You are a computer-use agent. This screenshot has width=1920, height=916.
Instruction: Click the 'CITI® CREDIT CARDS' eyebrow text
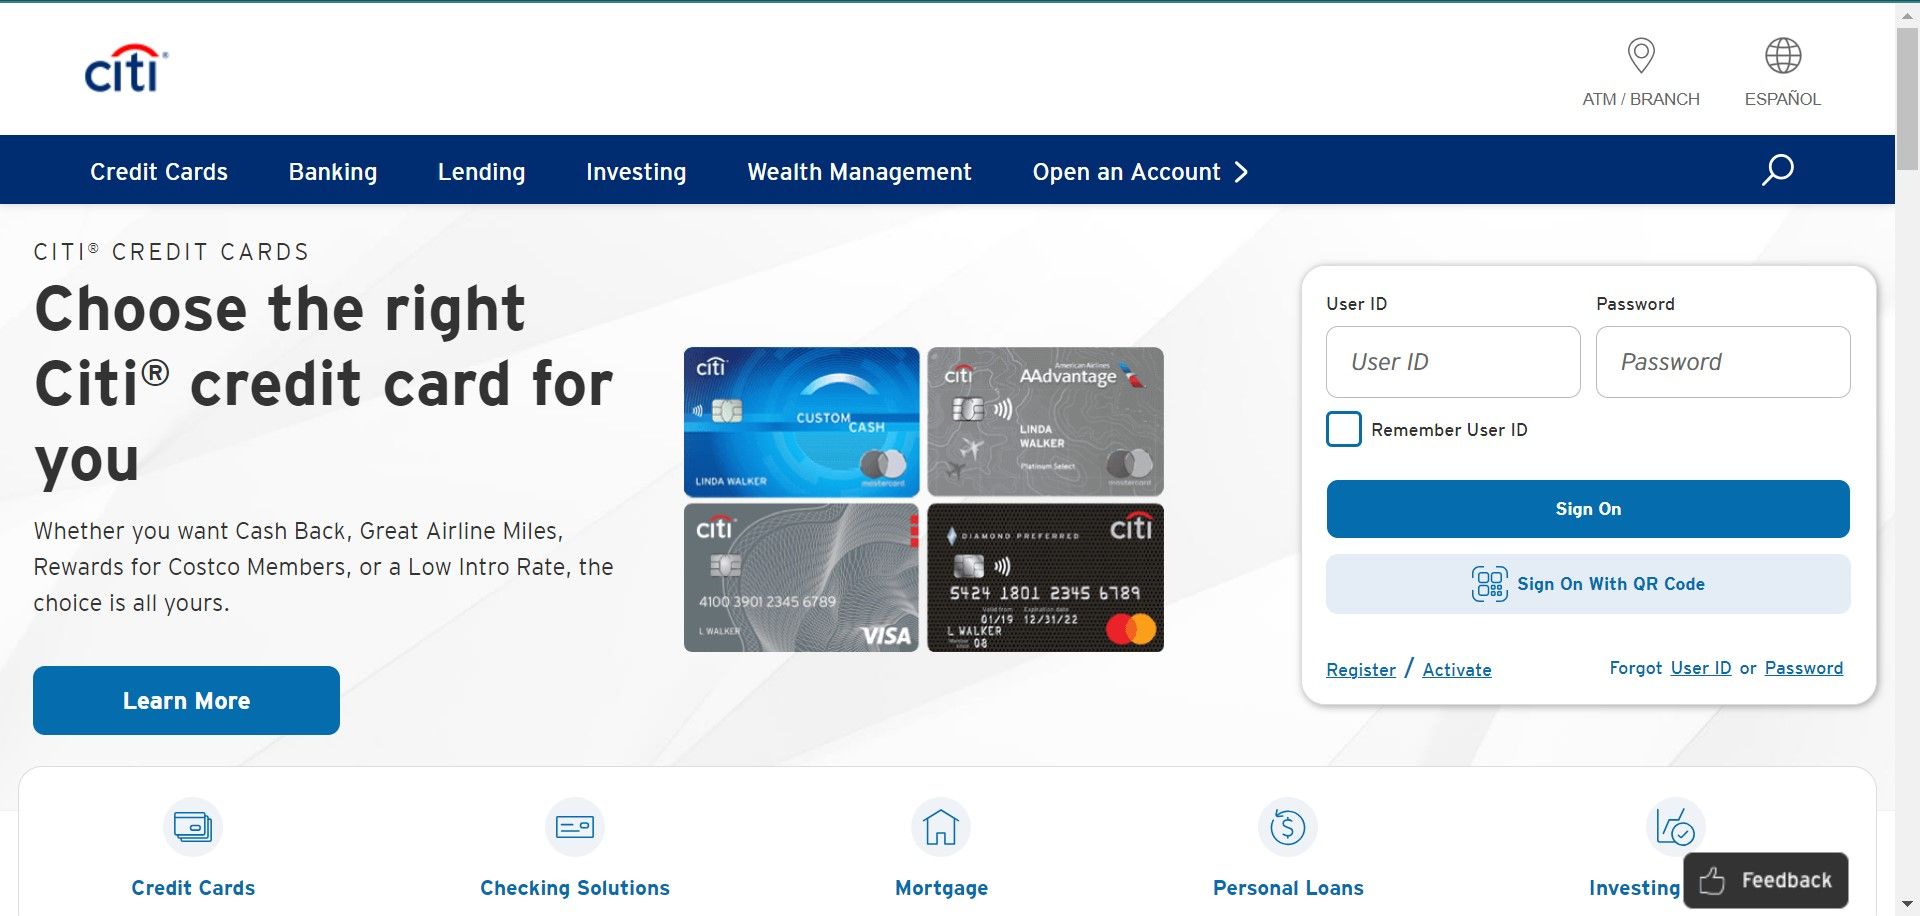point(171,252)
